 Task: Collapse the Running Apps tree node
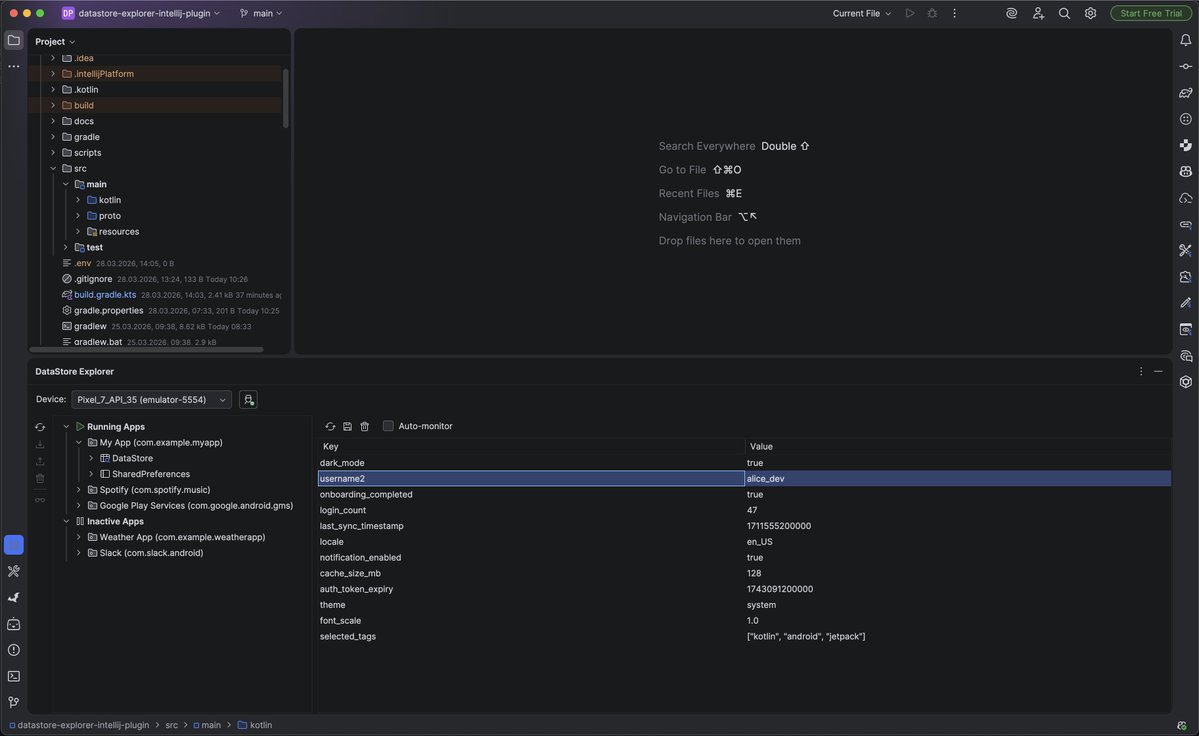click(66, 427)
